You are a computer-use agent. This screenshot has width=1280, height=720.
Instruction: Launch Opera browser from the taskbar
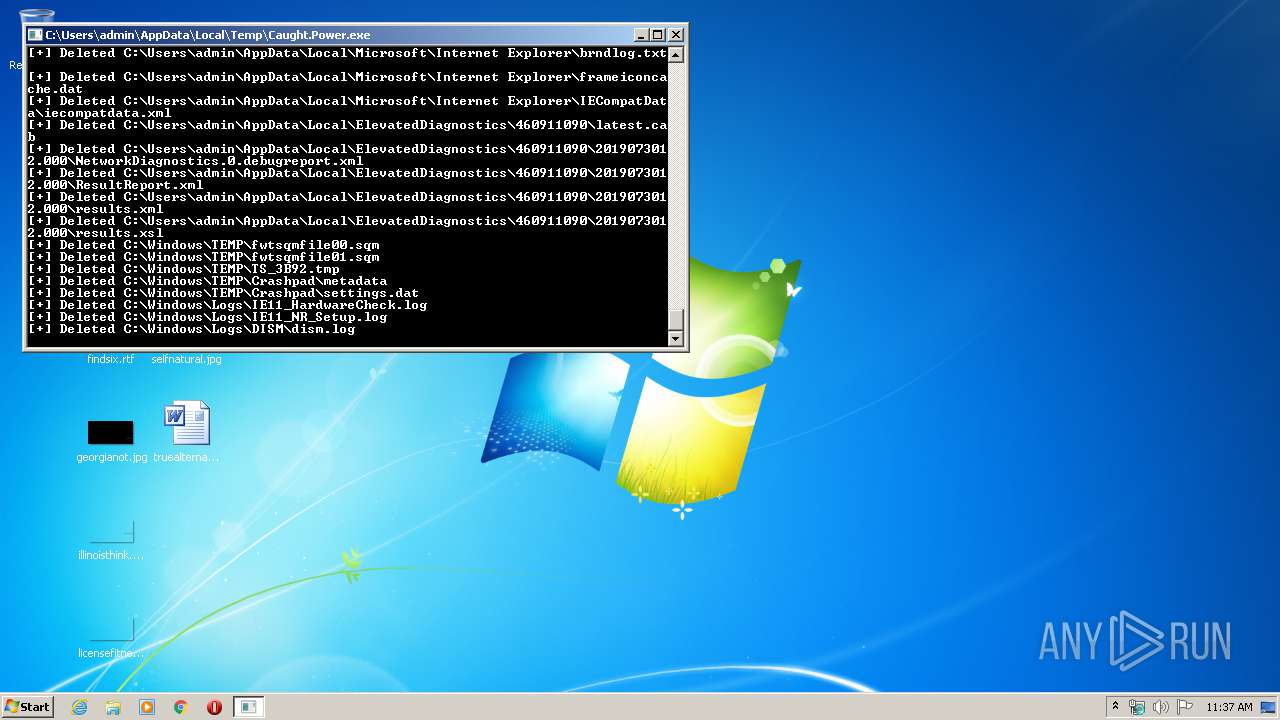pos(214,707)
